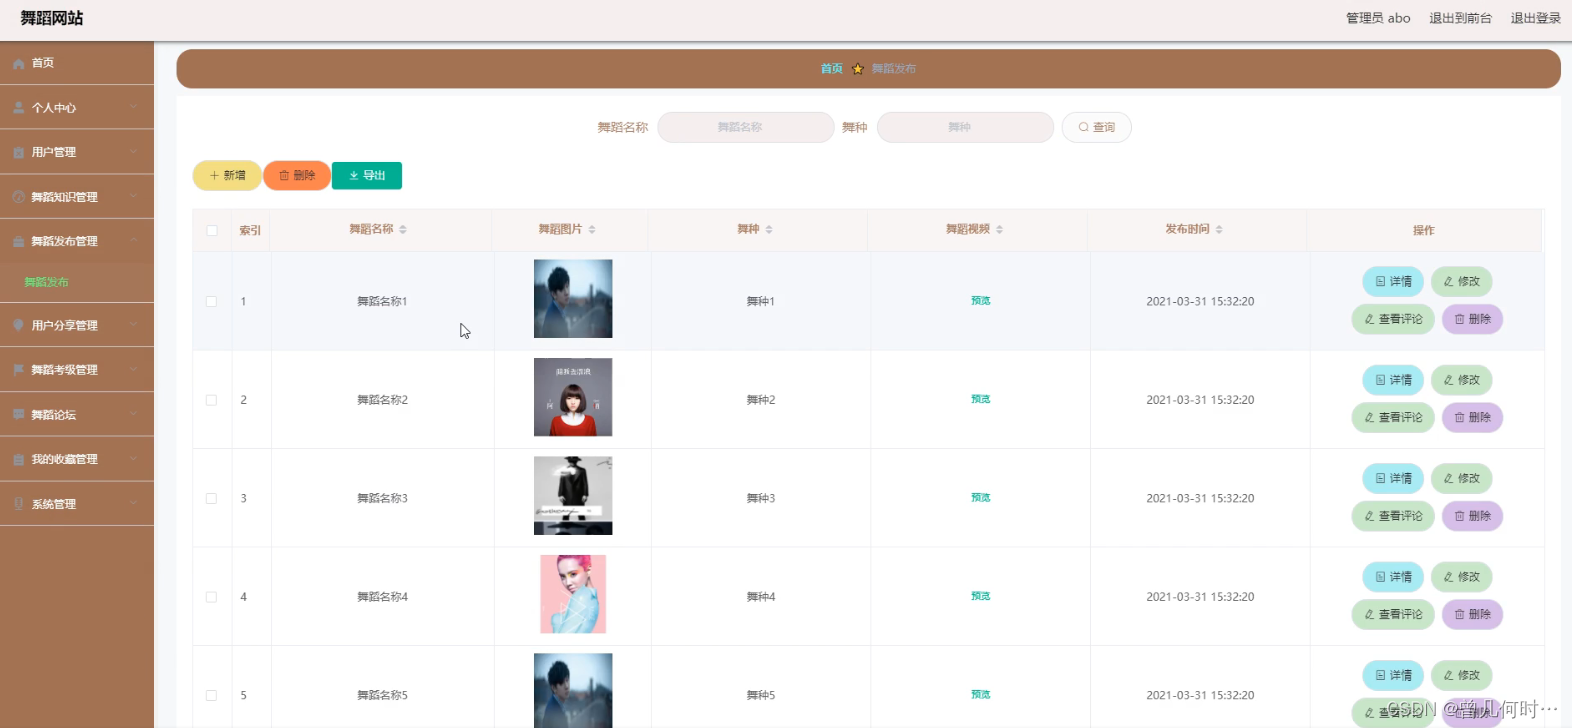Expand the 用户管理 chevron
This screenshot has width=1572, height=728.
[133, 152]
